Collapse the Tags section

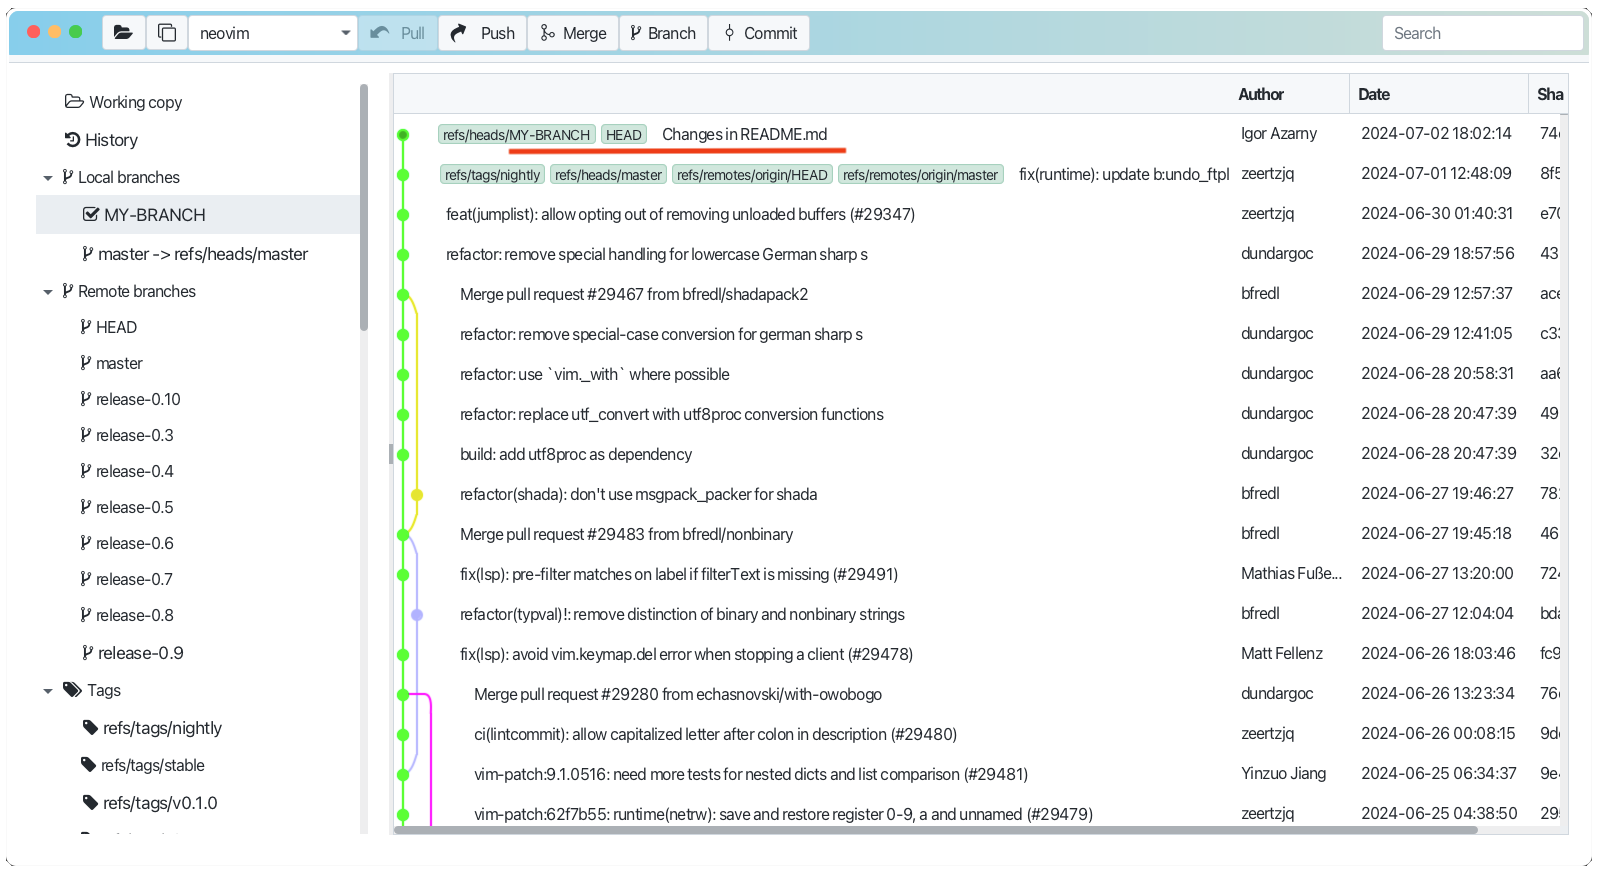48,691
